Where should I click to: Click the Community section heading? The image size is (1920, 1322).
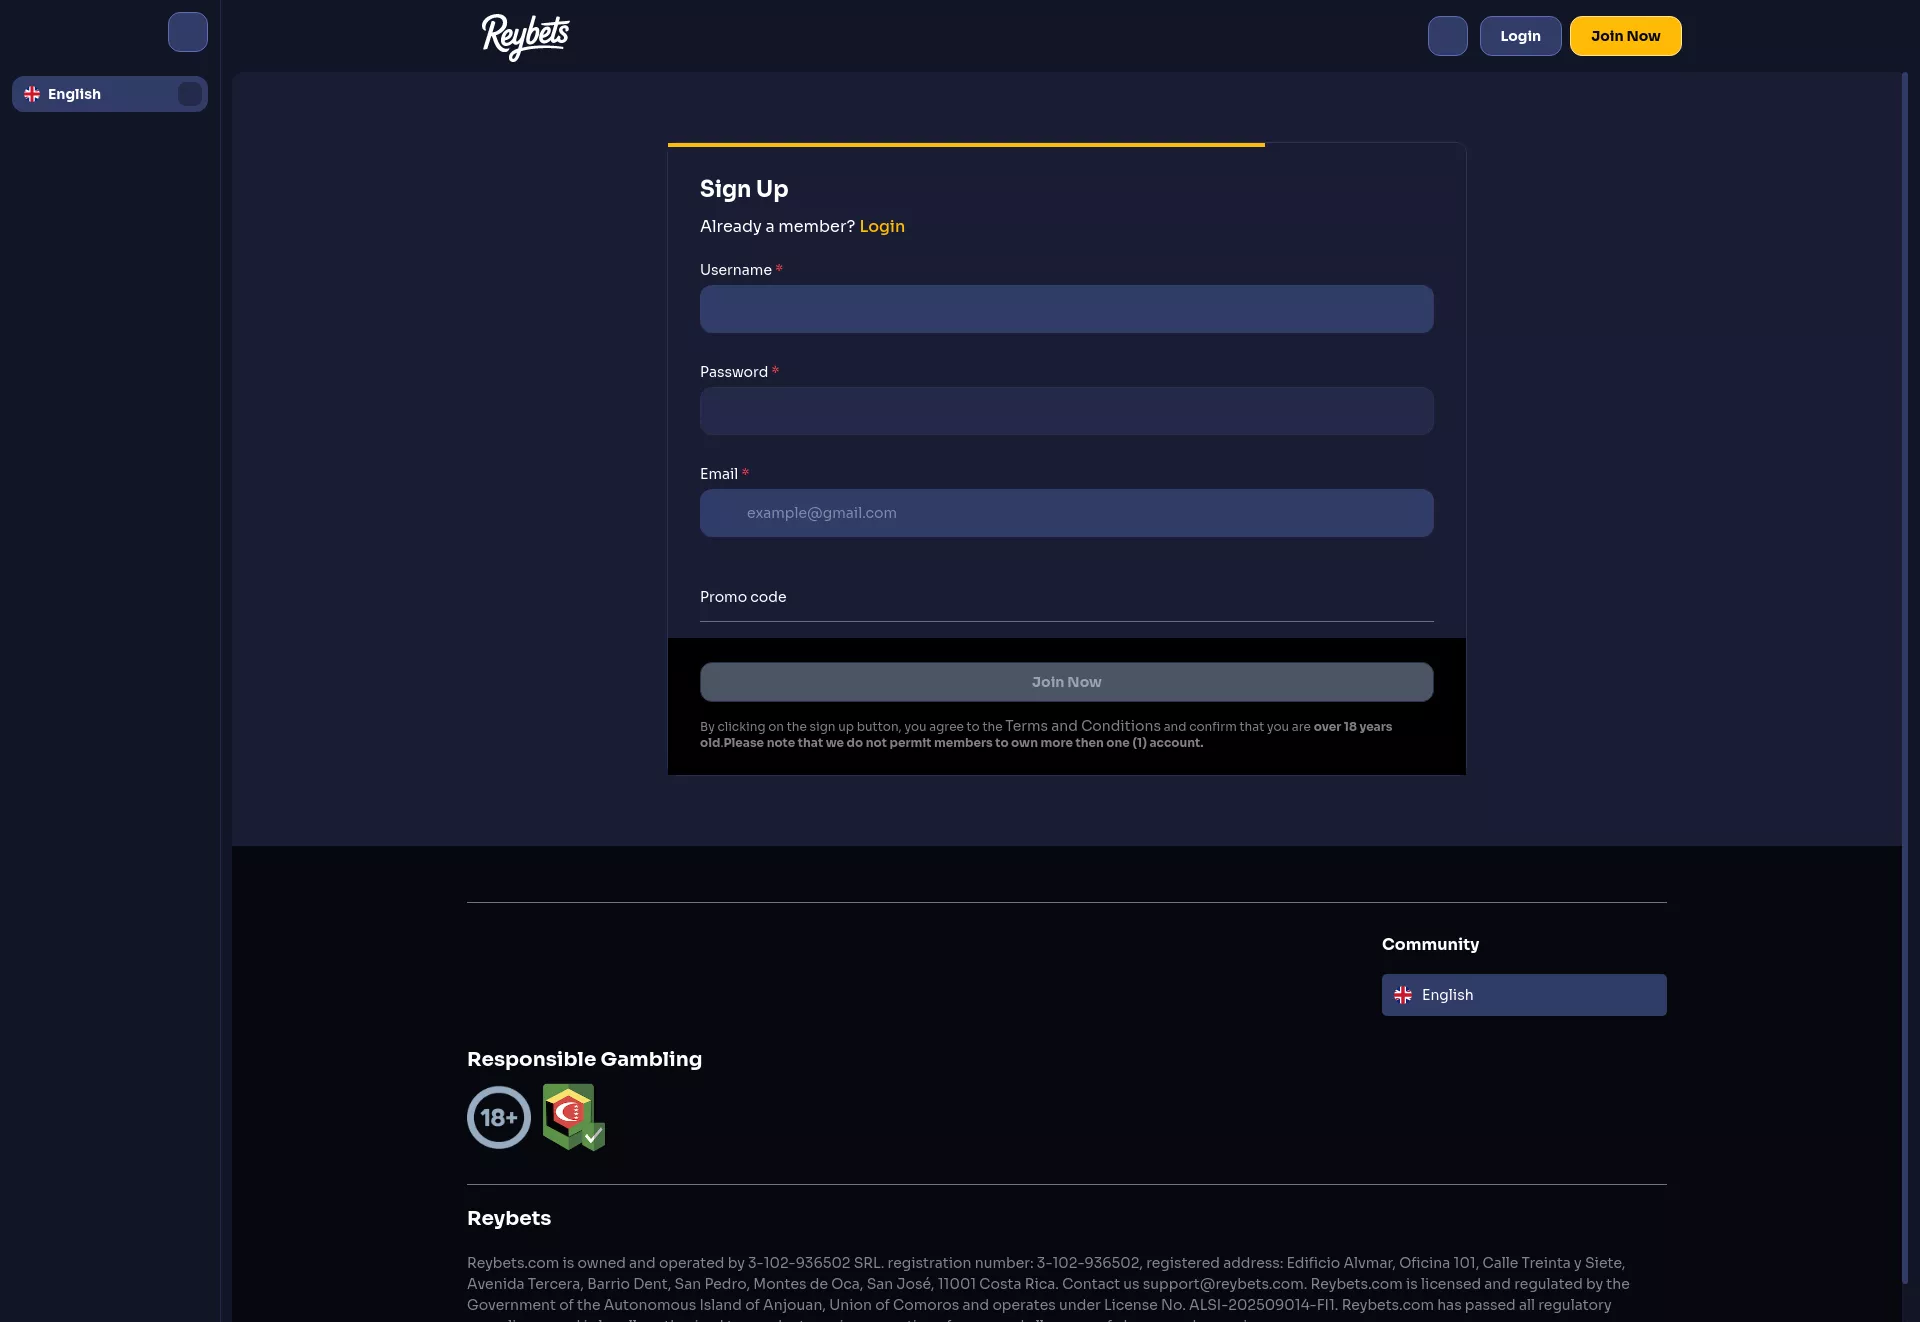(1430, 944)
